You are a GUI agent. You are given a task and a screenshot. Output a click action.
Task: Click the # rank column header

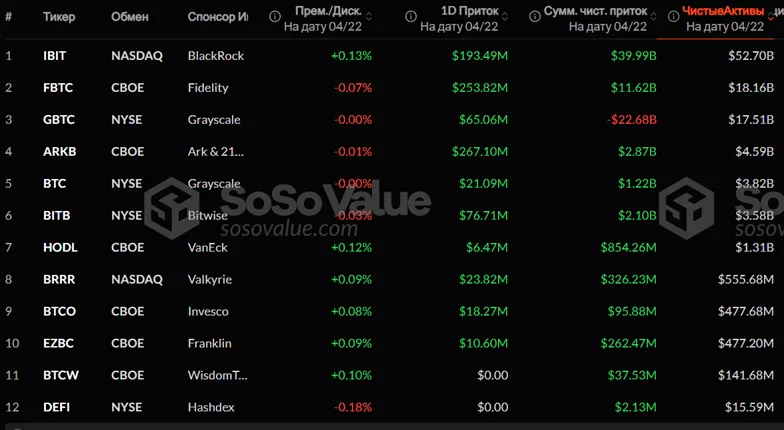[x=9, y=17]
